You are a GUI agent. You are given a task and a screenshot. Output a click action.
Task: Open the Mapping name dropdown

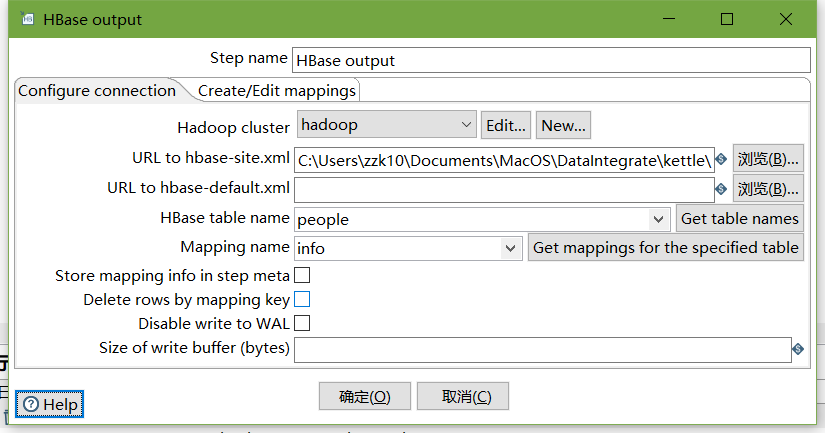511,248
